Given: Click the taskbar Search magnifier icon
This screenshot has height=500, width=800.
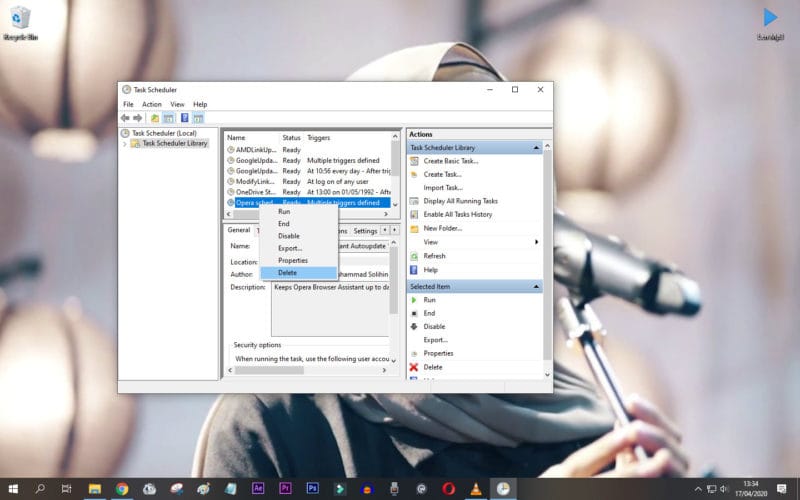Looking at the screenshot, I should click(x=40, y=489).
